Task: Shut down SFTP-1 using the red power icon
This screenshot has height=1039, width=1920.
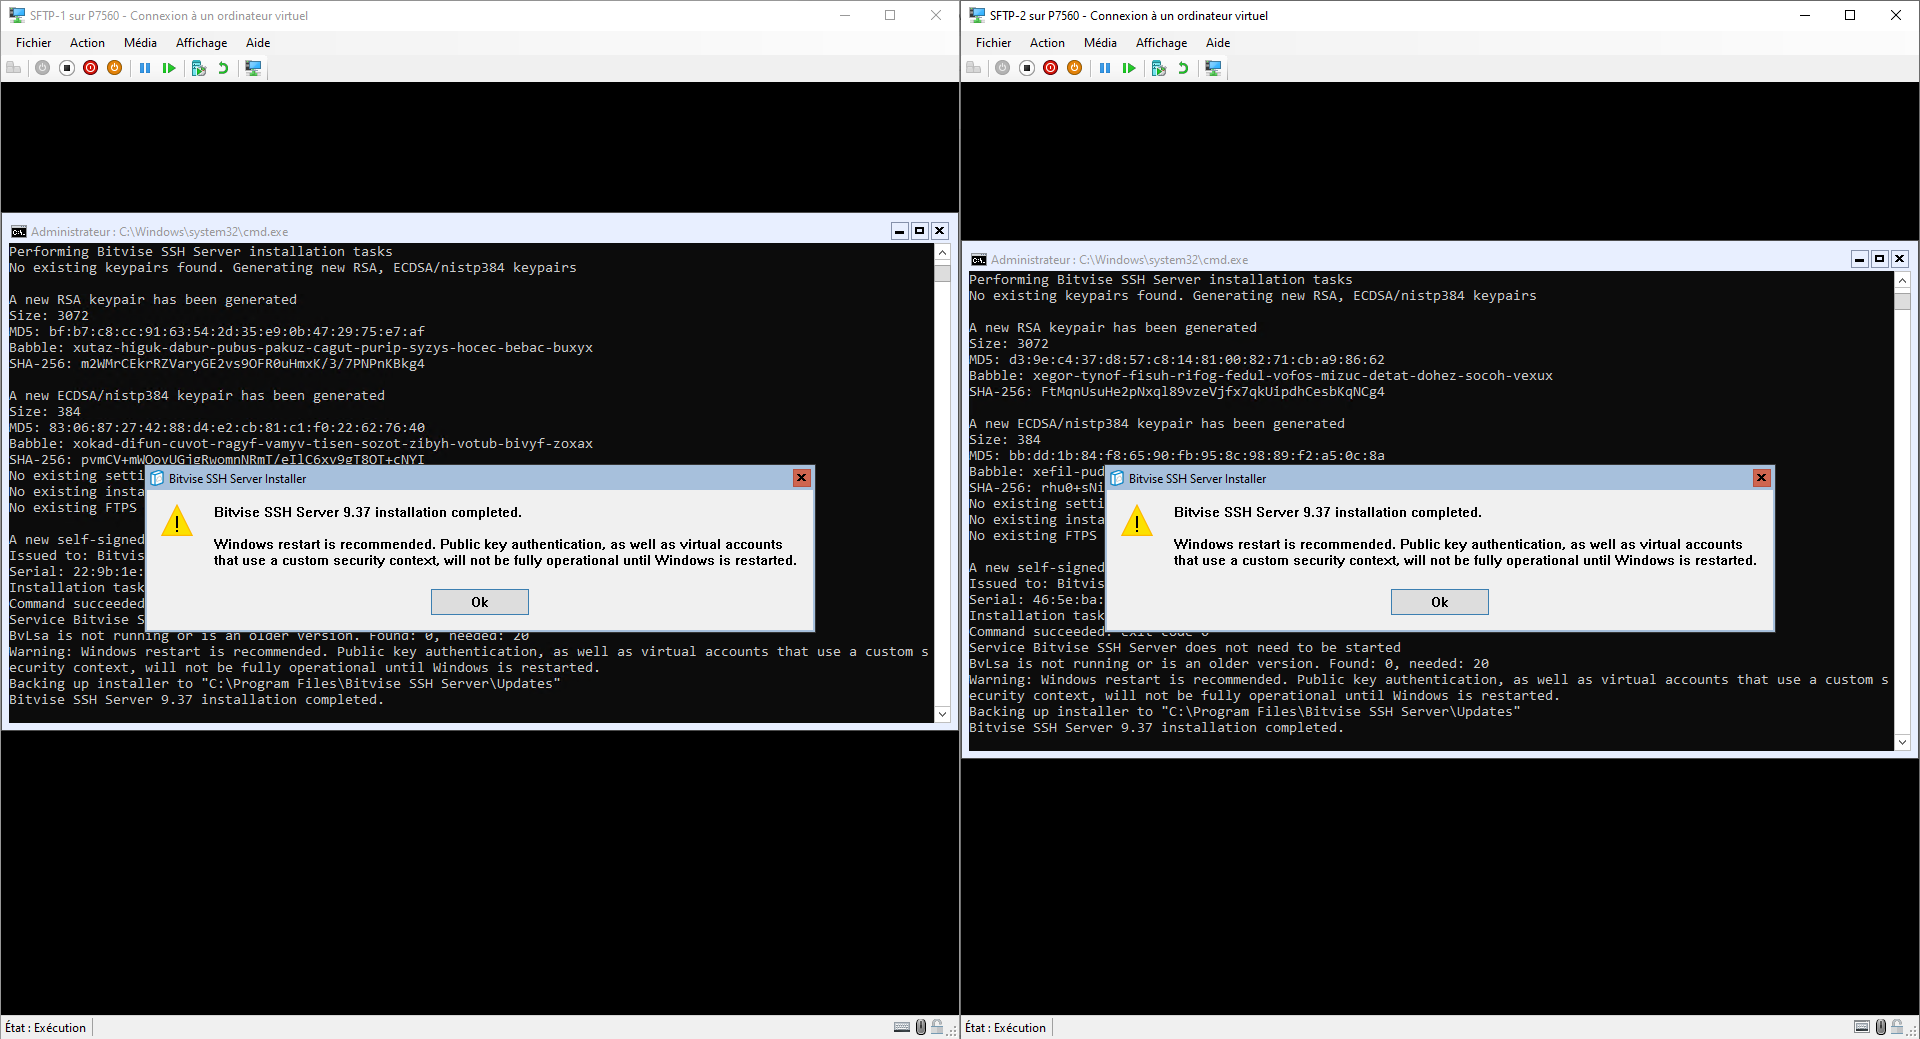Action: (91, 68)
